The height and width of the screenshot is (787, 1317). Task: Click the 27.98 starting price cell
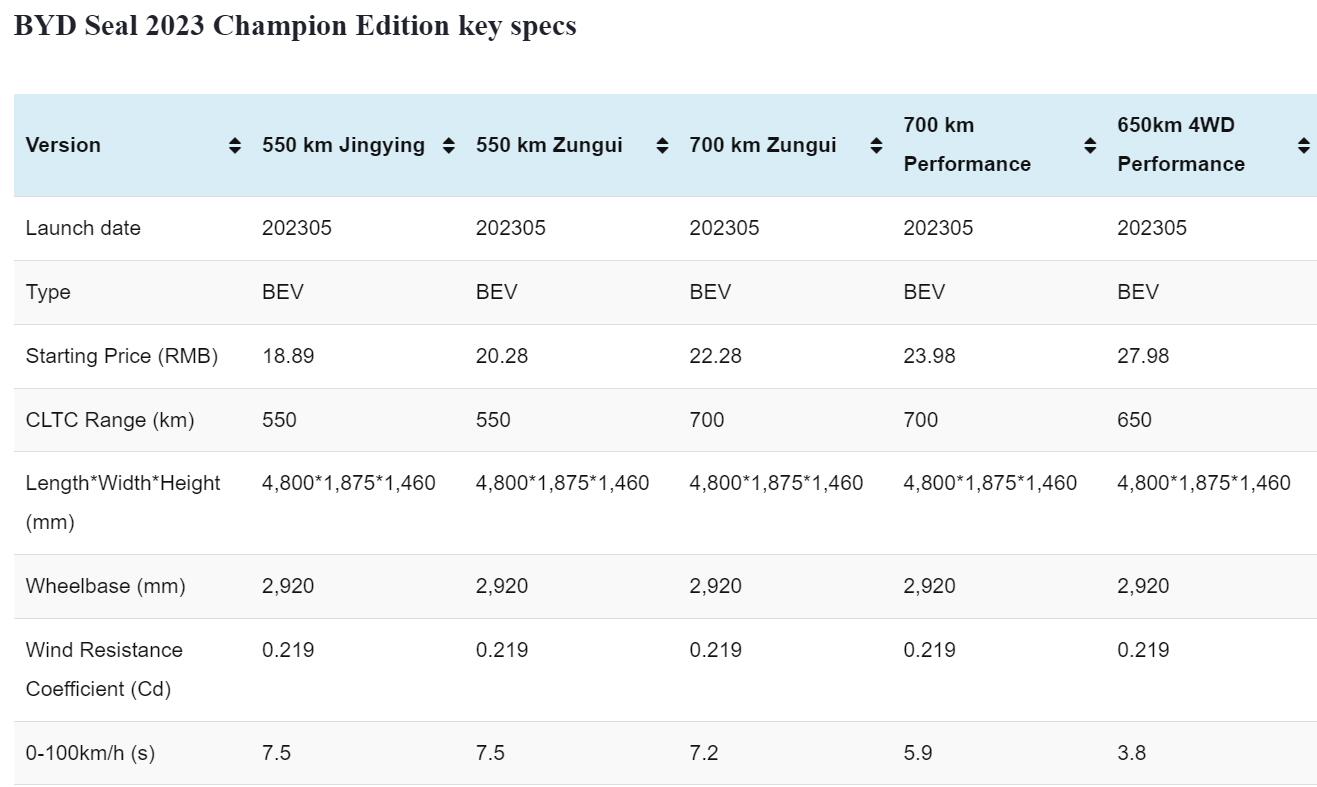[1143, 356]
